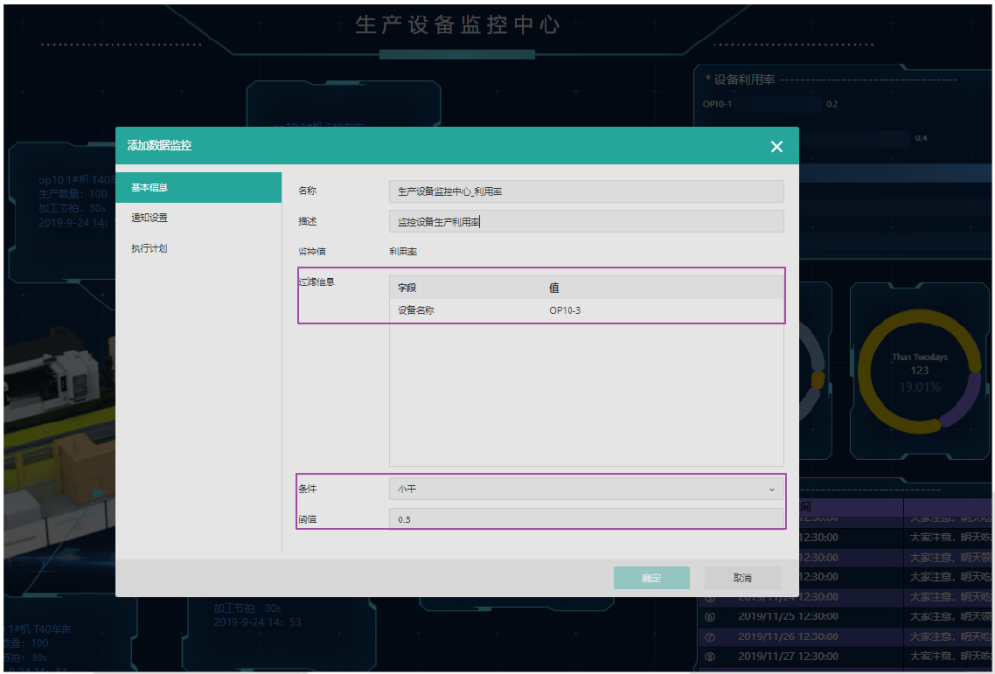
Task: Click the 利用率 monitored value text
Action: [x=403, y=251]
